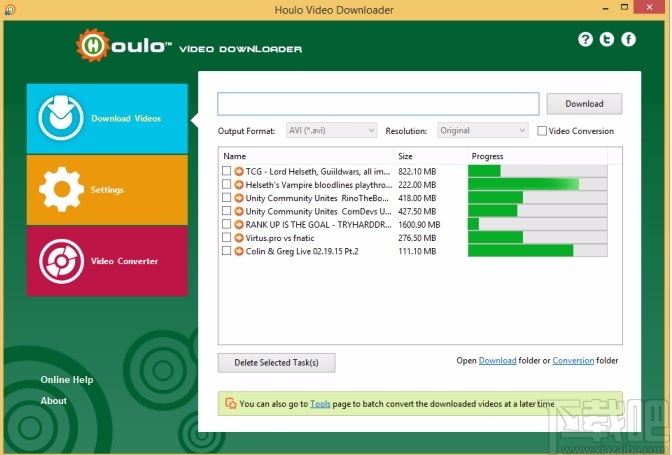The image size is (672, 455).
Task: Tick the Virtus.pro vs fnatic checkbox
Action: click(x=226, y=237)
